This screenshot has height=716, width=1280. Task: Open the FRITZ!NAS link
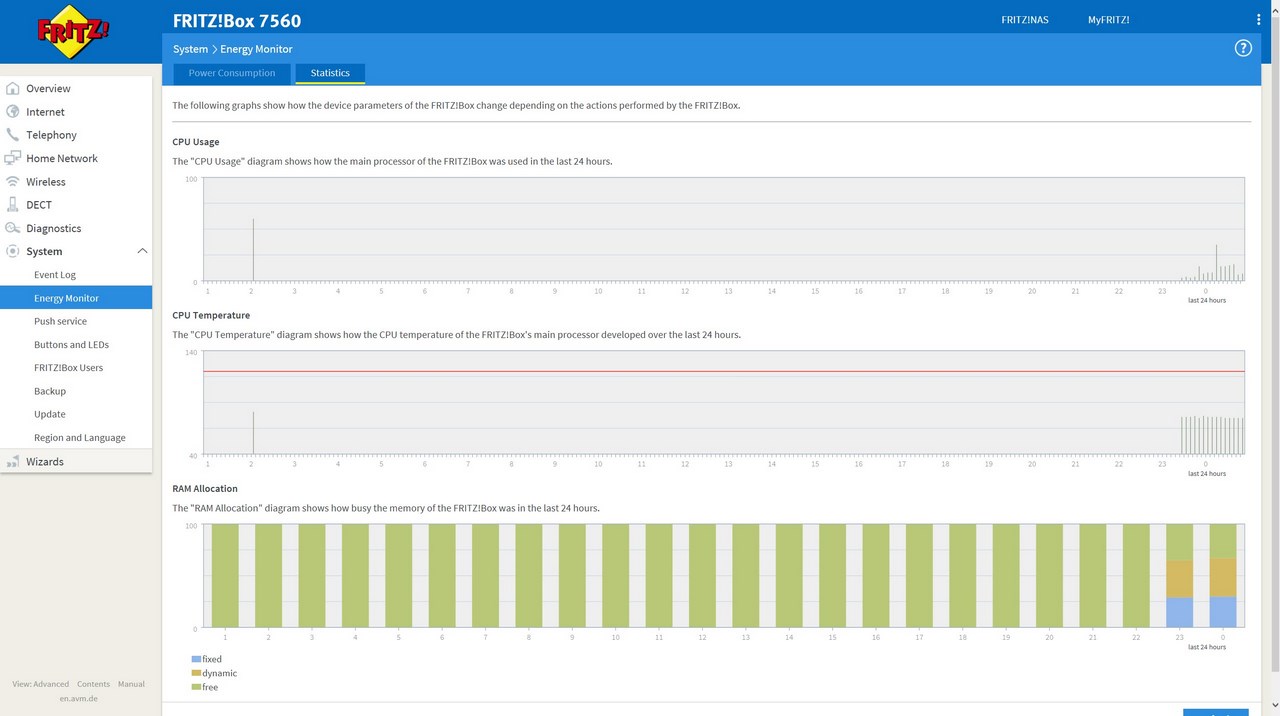(x=1025, y=20)
